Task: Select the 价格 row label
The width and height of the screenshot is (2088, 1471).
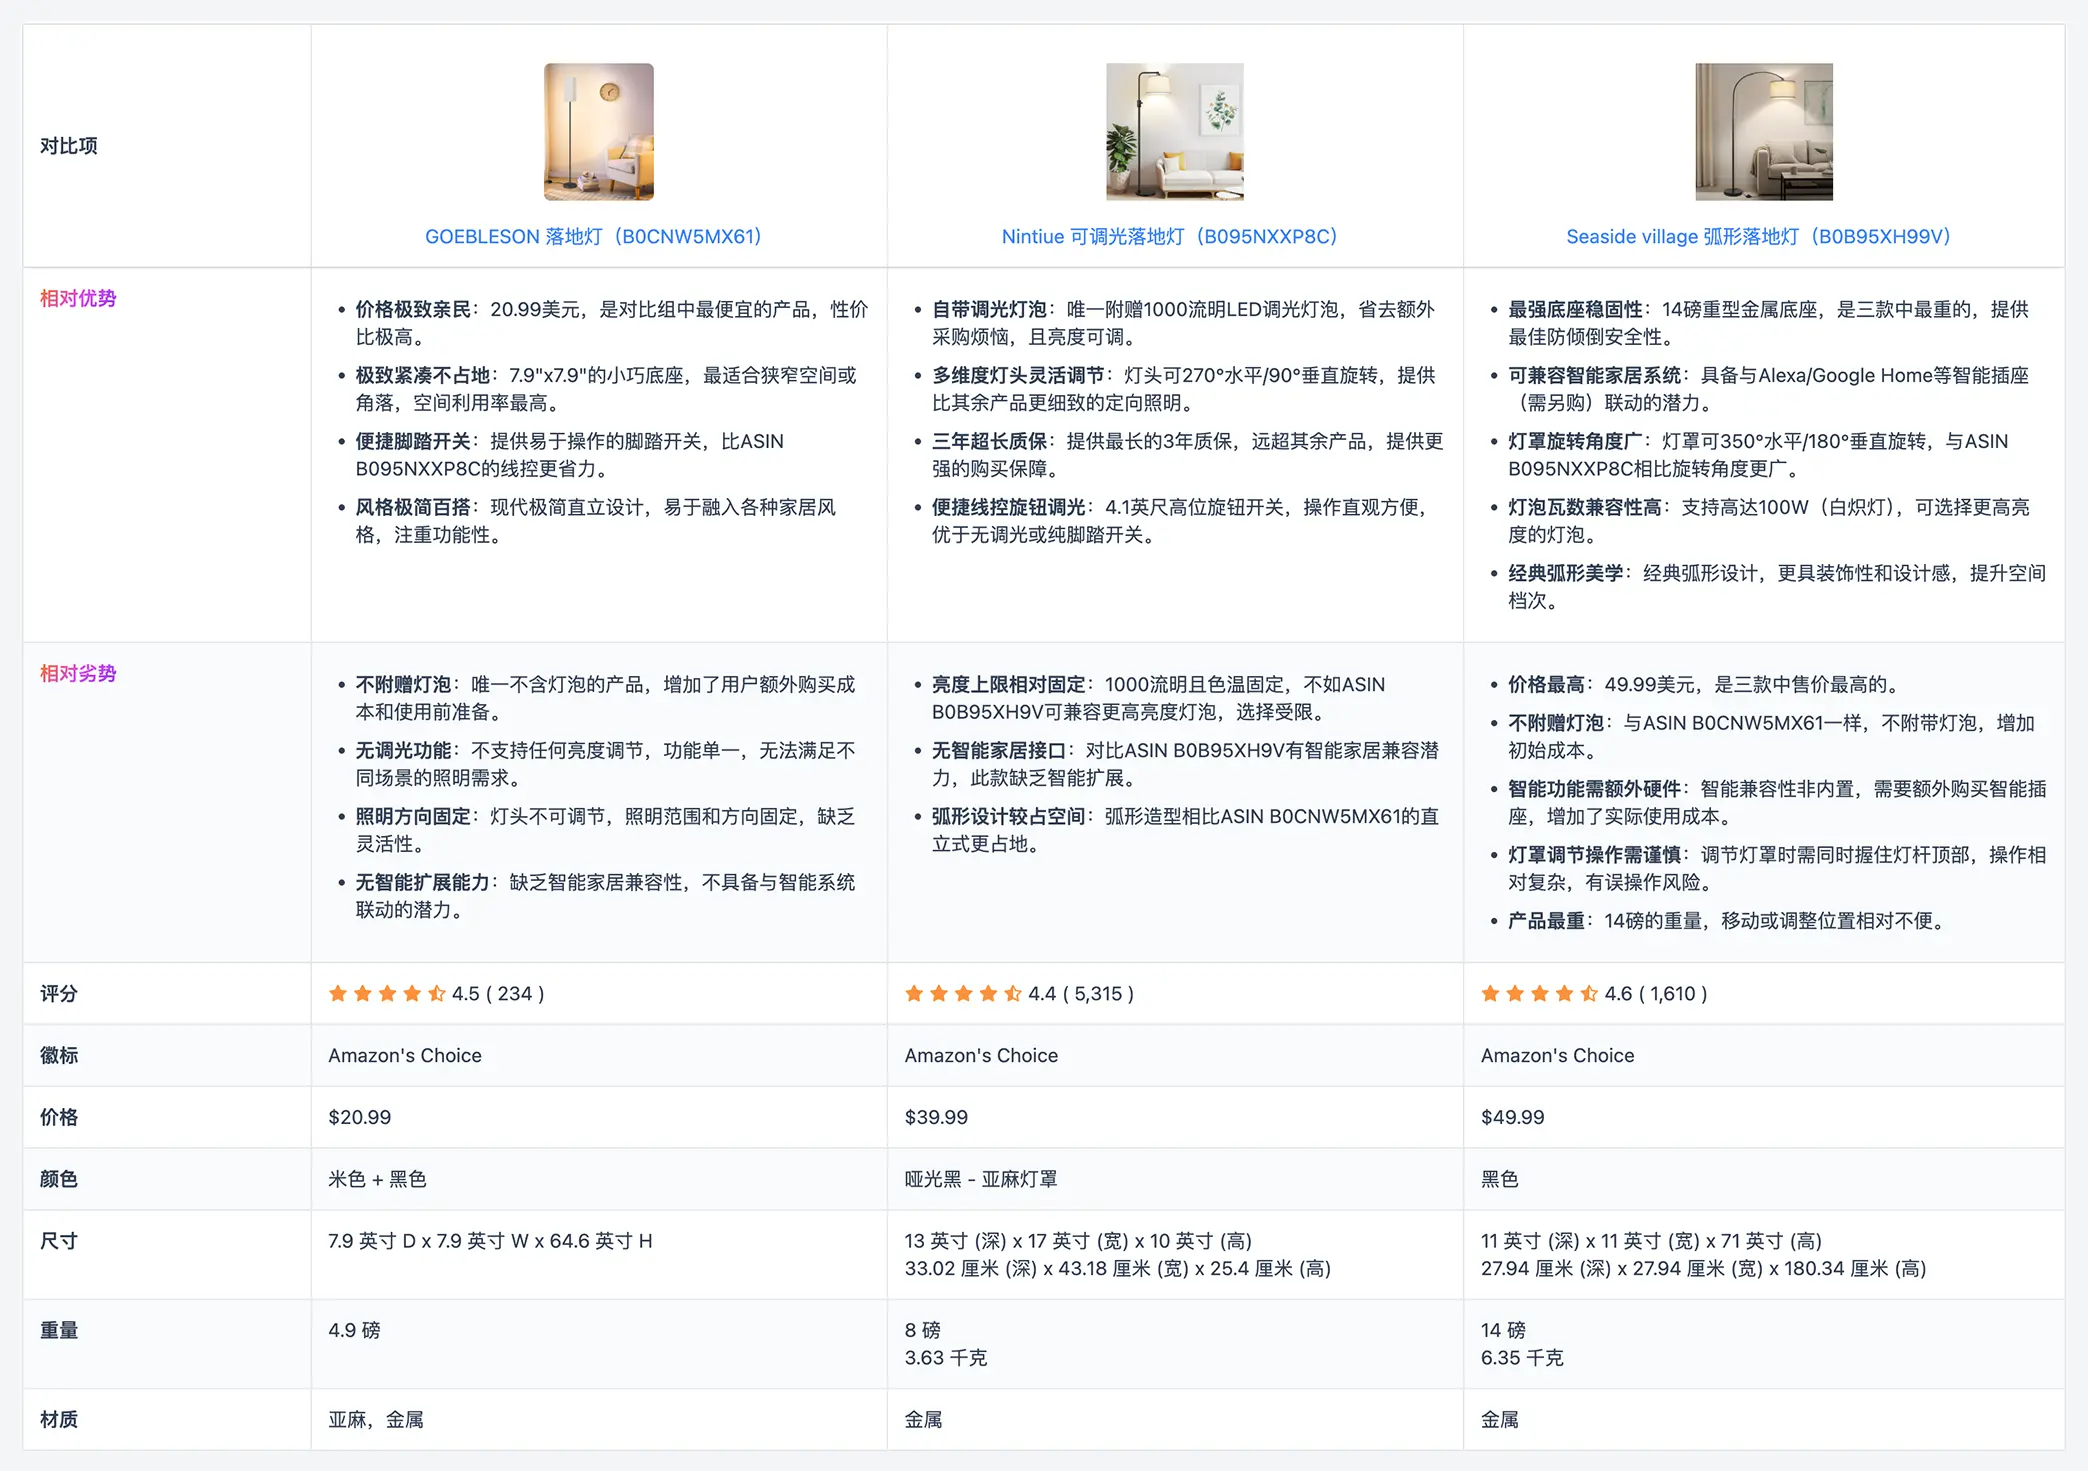Action: (x=59, y=1118)
